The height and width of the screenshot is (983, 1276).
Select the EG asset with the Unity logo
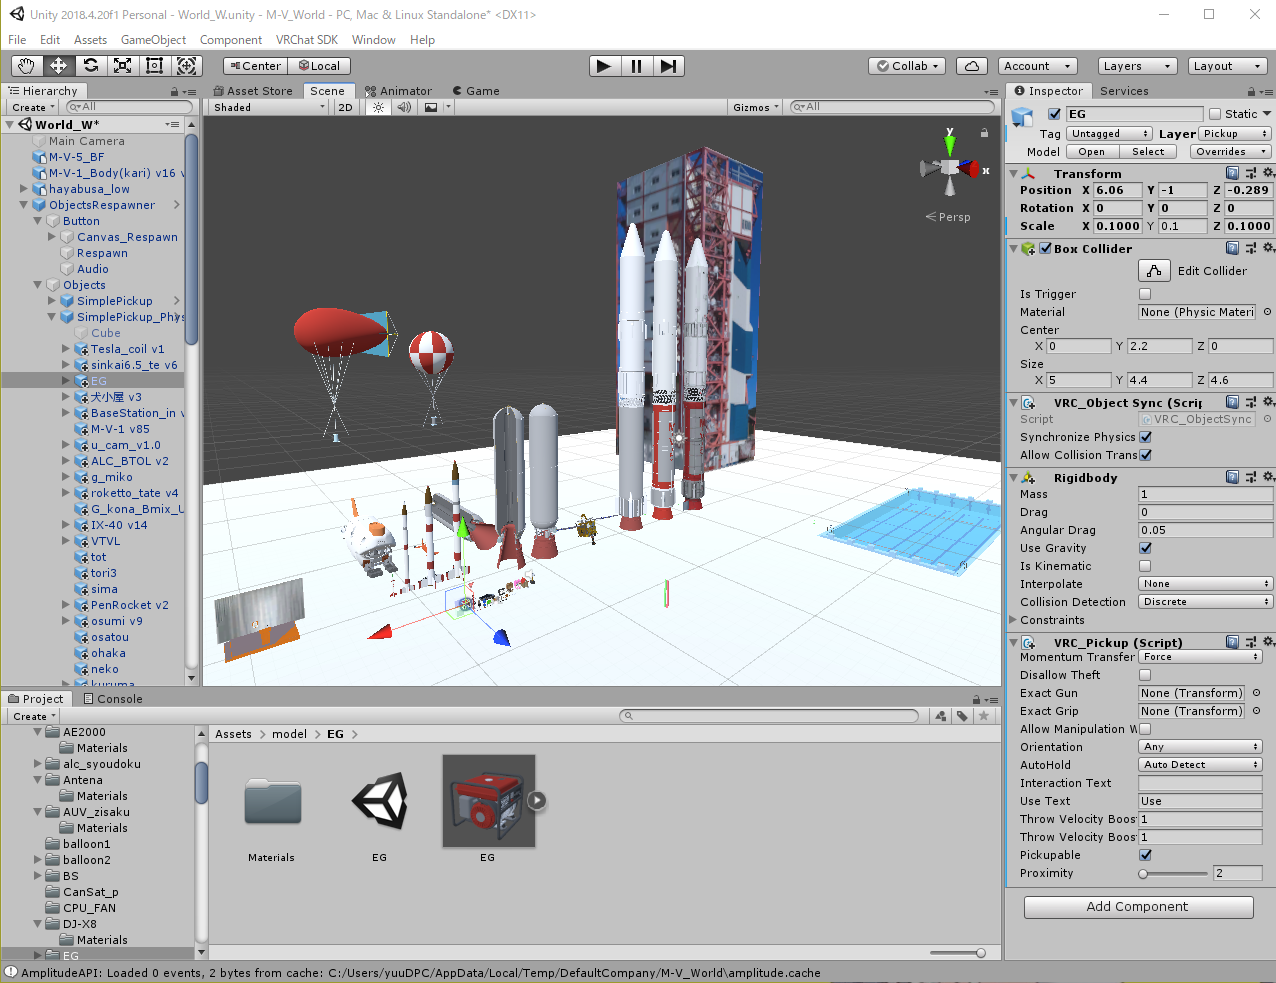coord(380,801)
